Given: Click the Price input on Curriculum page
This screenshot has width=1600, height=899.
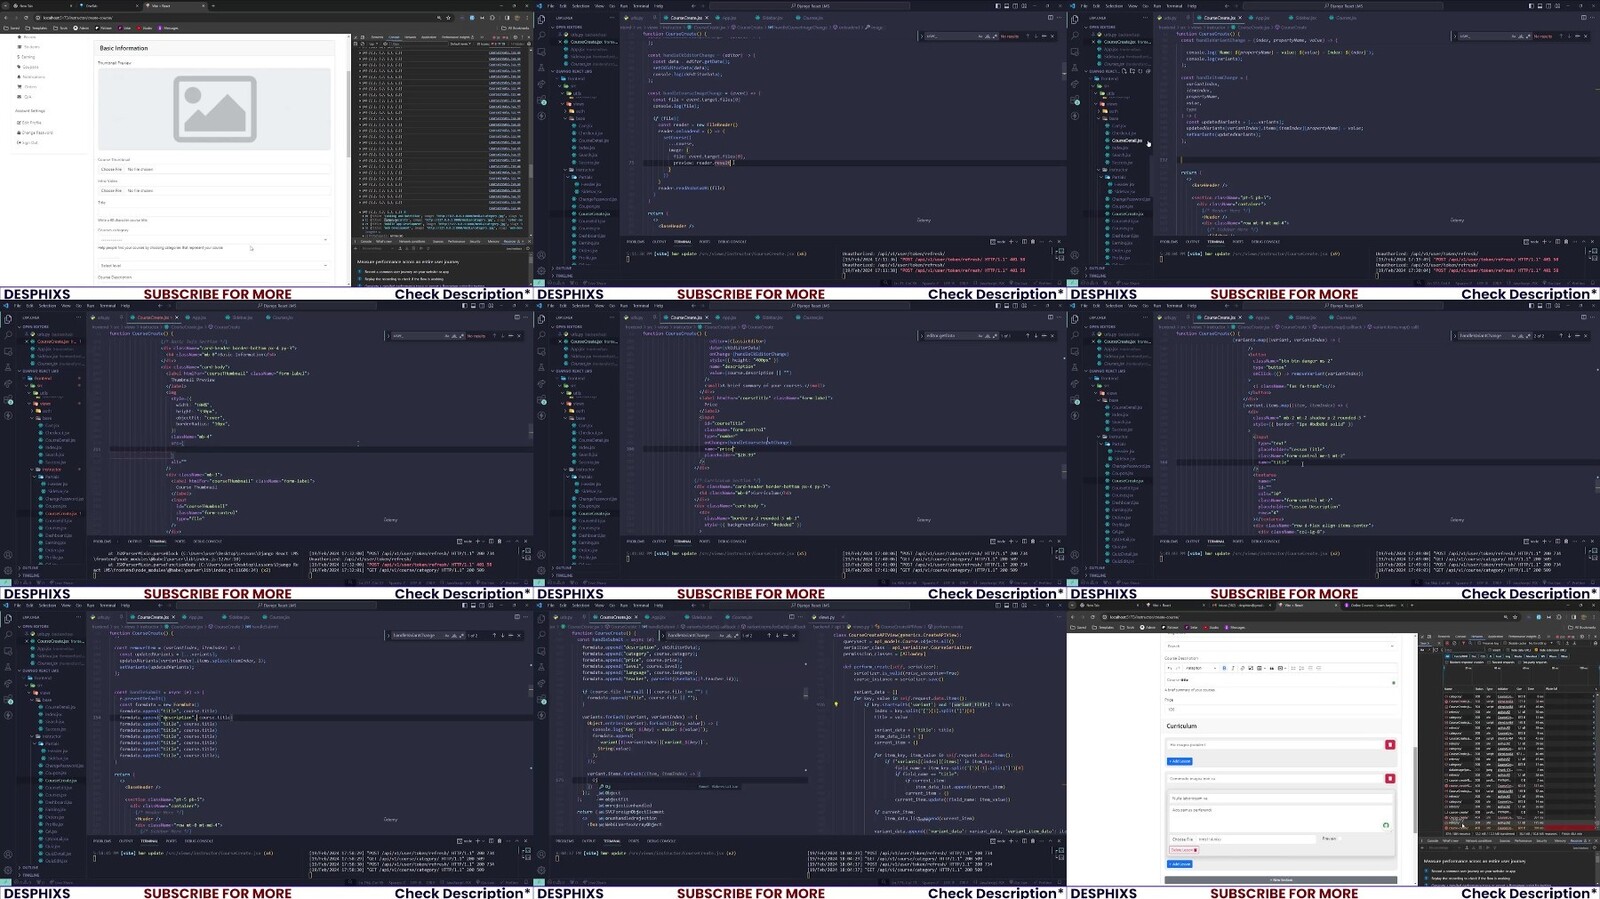Looking at the screenshot, I should 1280,709.
